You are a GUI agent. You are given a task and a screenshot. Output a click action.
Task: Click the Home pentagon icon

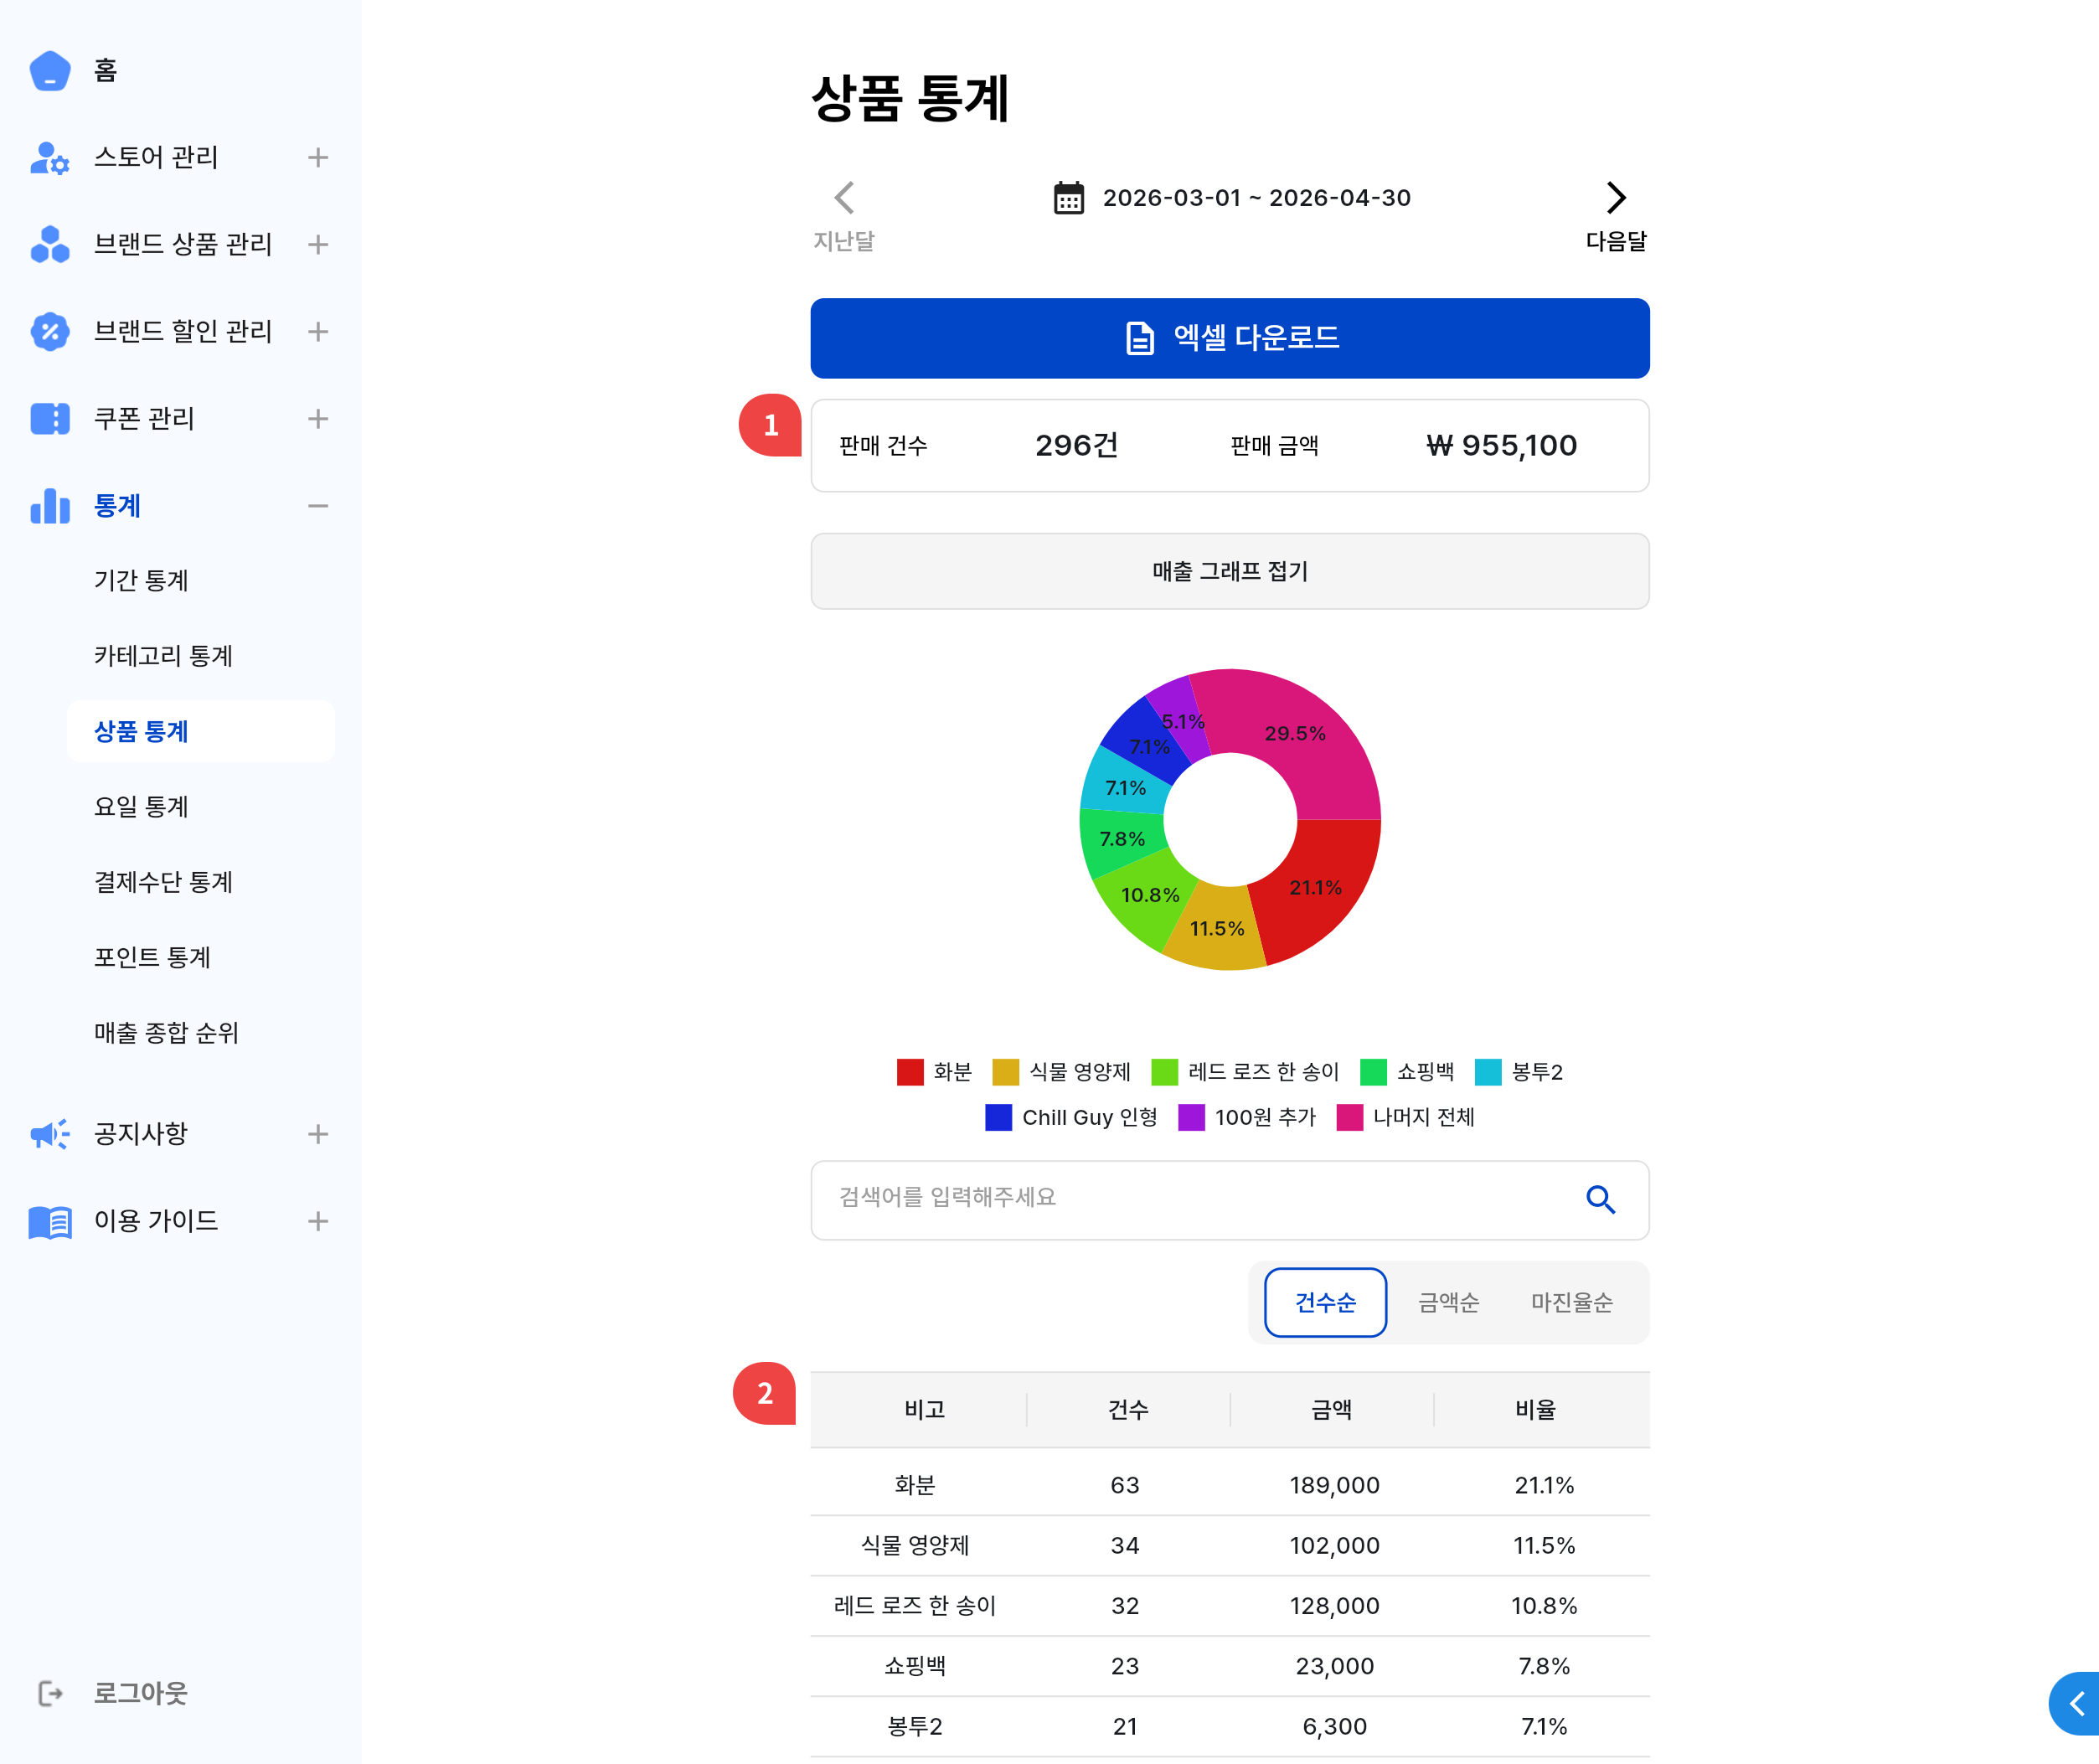tap(50, 71)
